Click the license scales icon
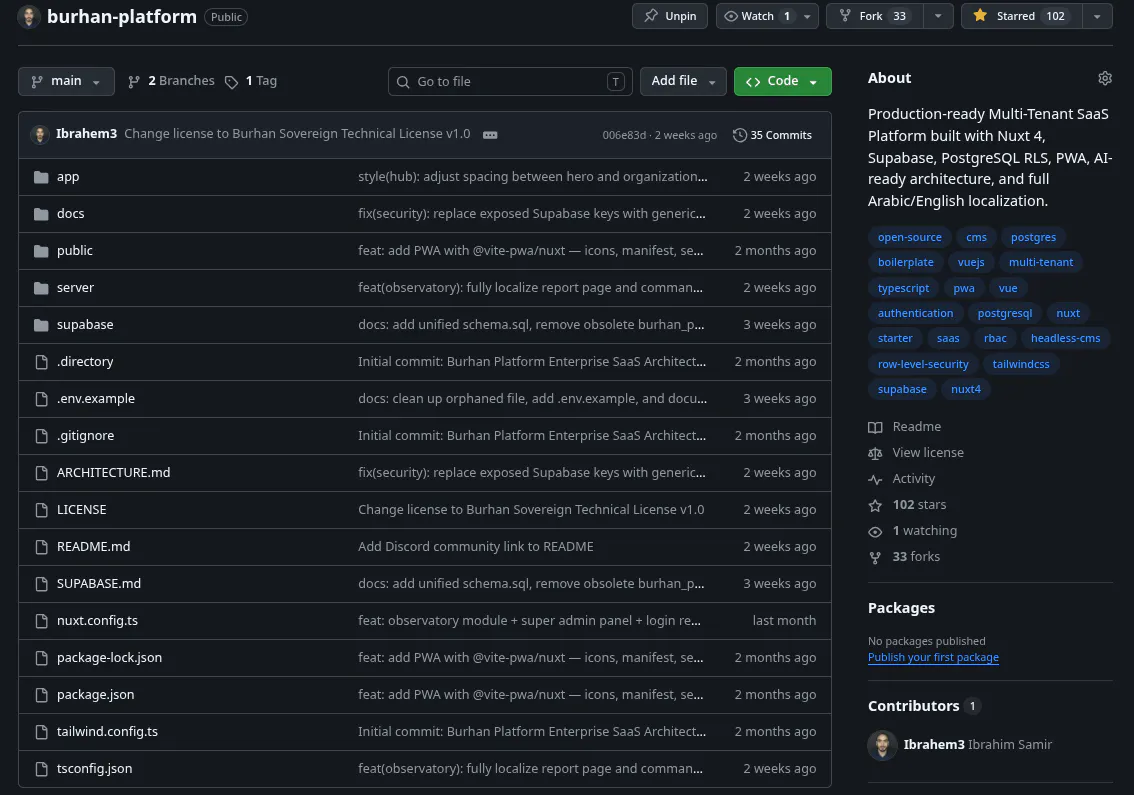 875,454
